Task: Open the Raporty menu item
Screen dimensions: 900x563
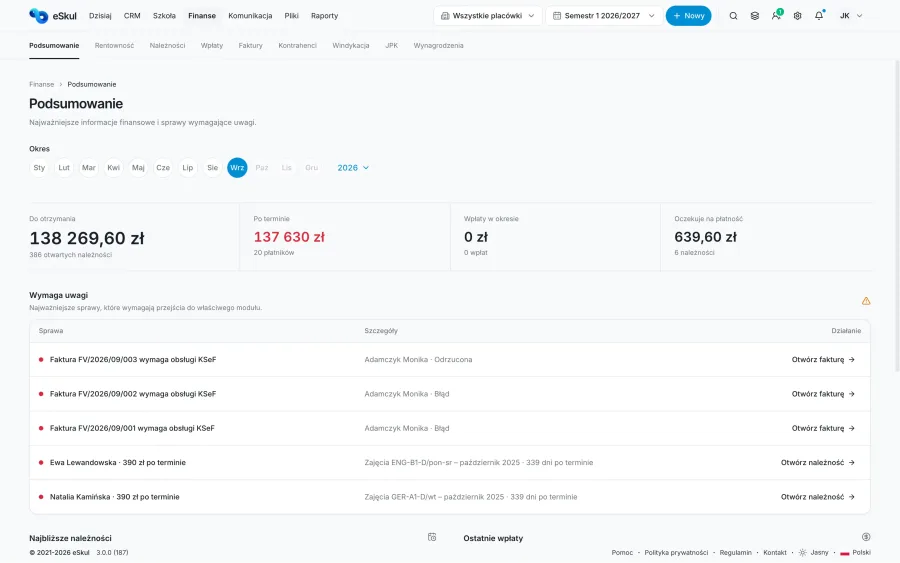Action: [324, 16]
